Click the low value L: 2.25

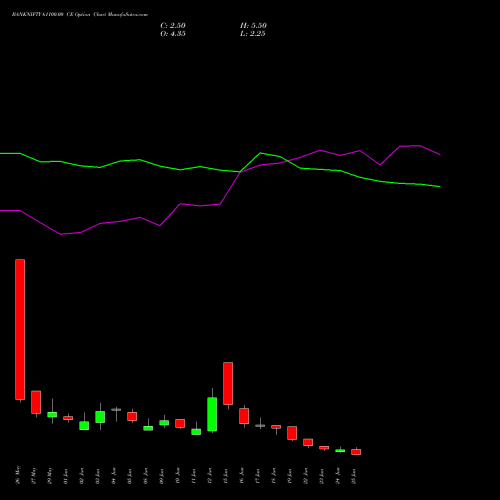click(253, 34)
